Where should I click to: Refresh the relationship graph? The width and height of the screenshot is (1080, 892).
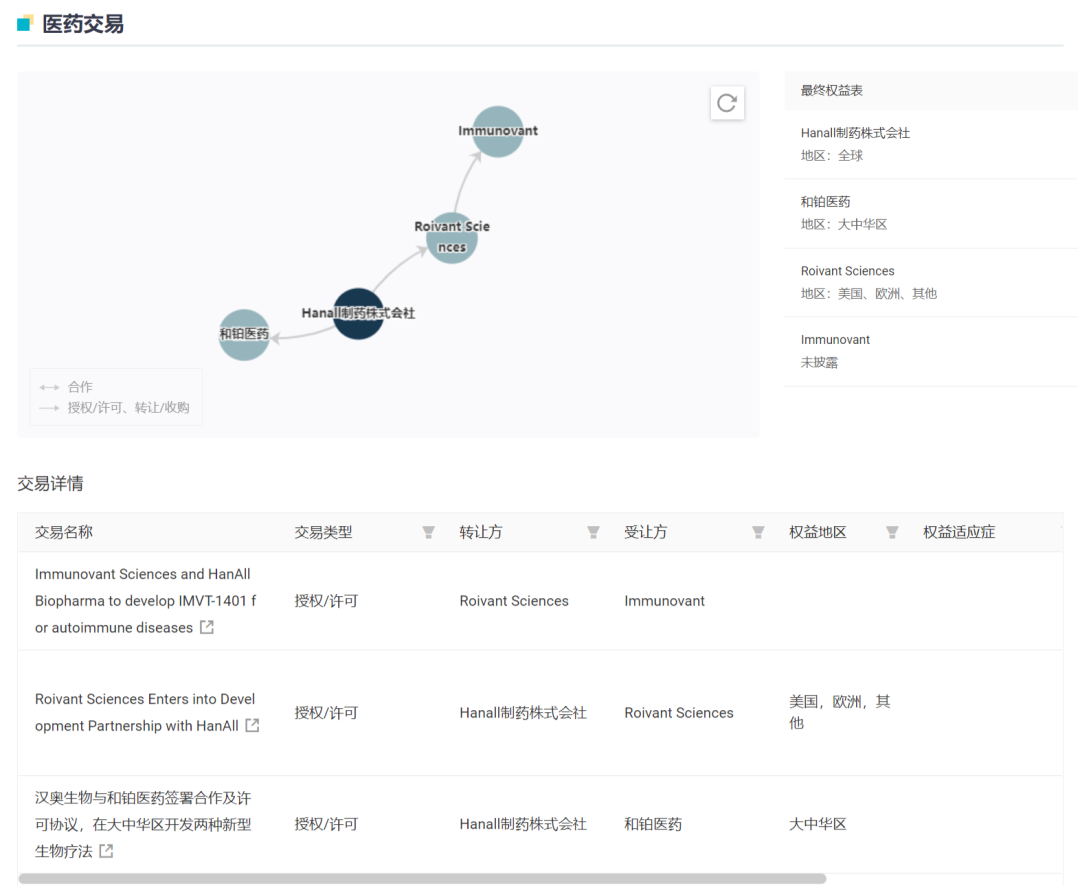[x=727, y=103]
